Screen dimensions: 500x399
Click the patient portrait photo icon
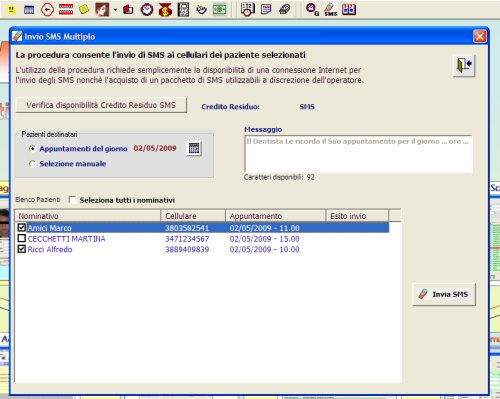pos(102,9)
